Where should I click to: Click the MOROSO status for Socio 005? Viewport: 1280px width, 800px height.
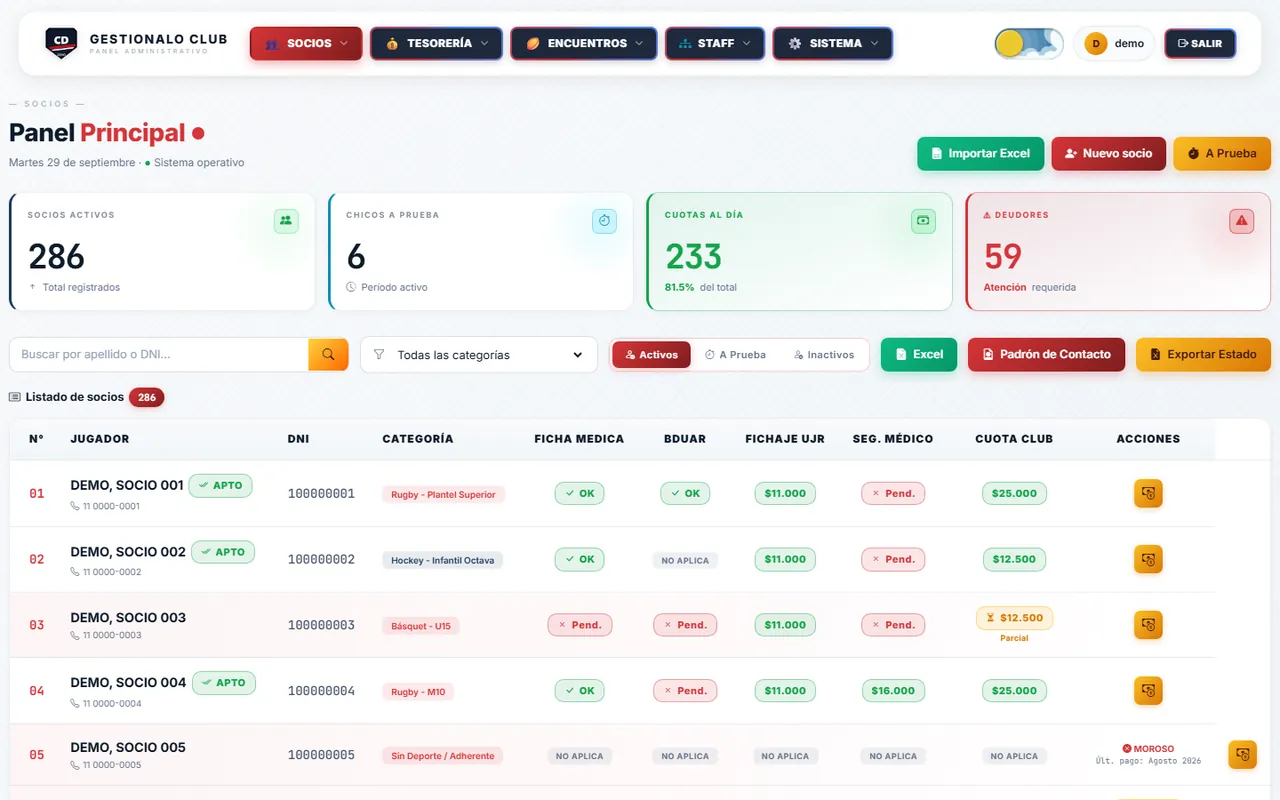click(x=1148, y=748)
